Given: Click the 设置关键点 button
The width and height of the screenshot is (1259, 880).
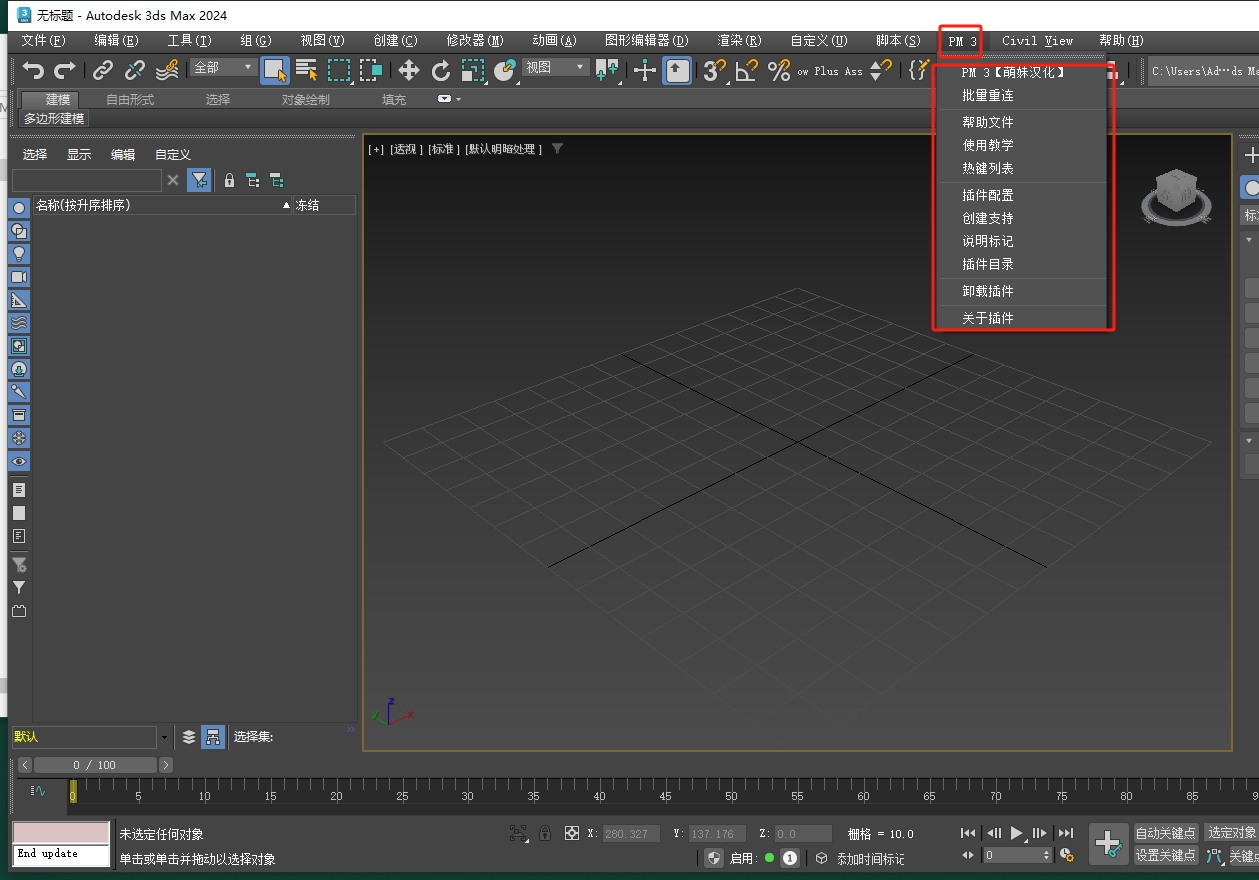Looking at the screenshot, I should tap(1166, 855).
